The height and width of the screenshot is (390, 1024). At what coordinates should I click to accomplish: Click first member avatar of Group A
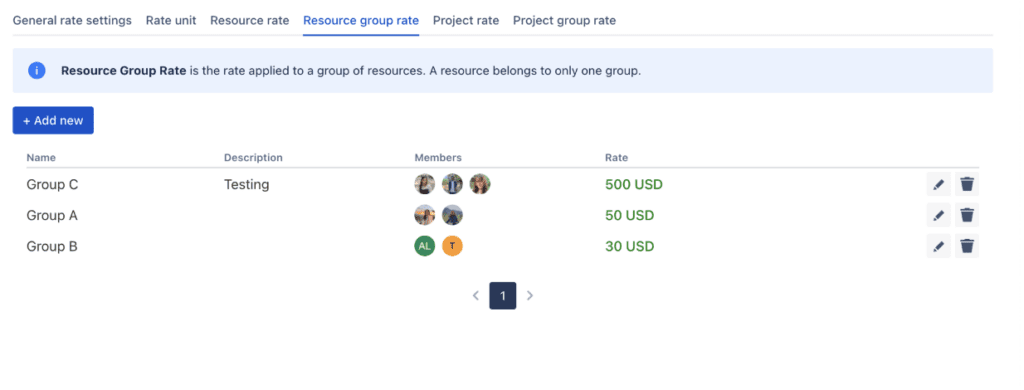click(424, 215)
